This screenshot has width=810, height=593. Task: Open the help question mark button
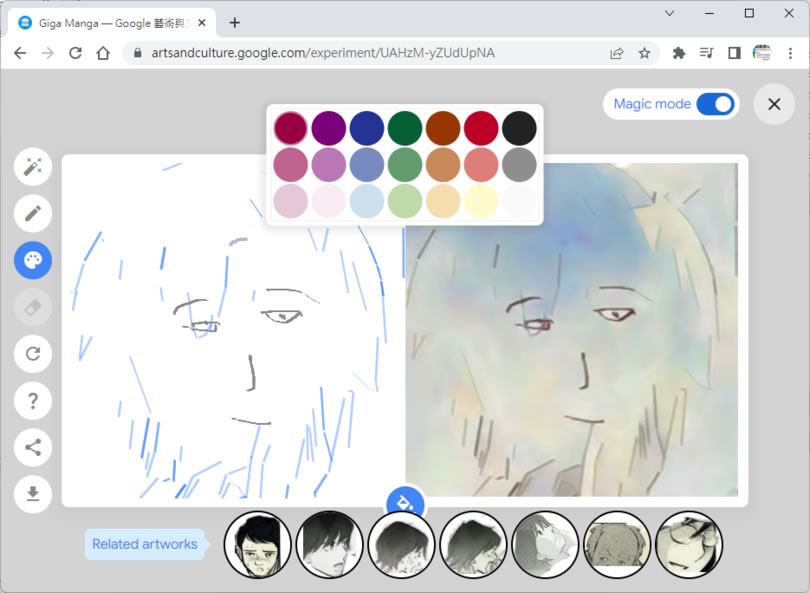(33, 400)
